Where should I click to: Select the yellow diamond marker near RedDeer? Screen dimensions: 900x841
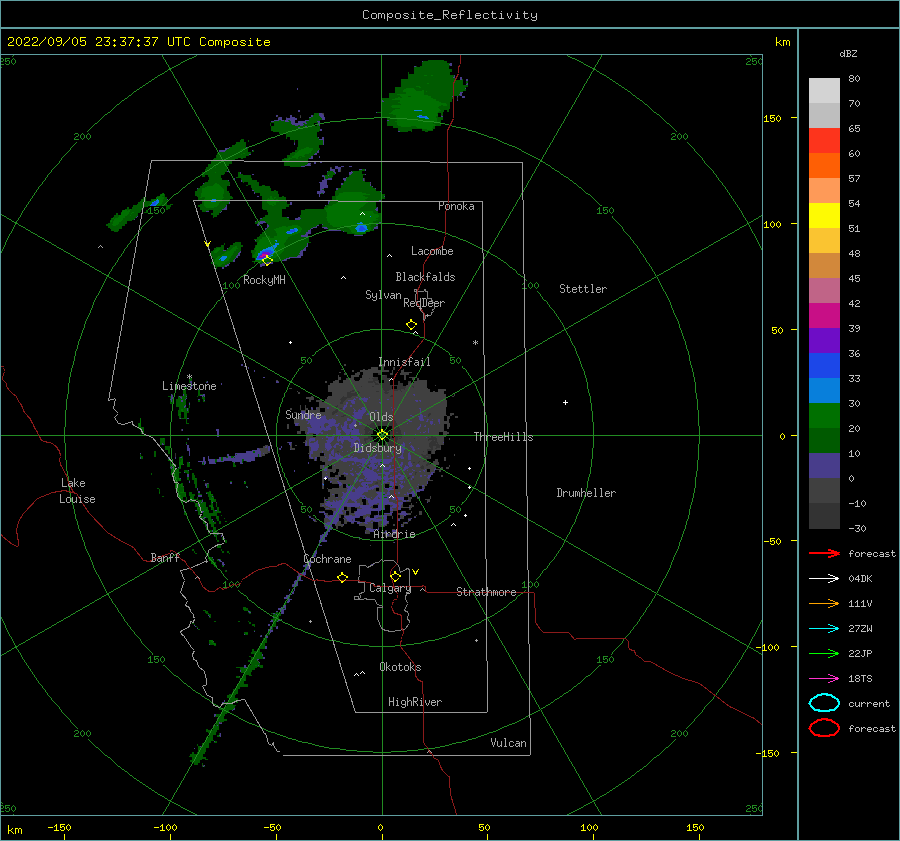pyautogui.click(x=412, y=325)
